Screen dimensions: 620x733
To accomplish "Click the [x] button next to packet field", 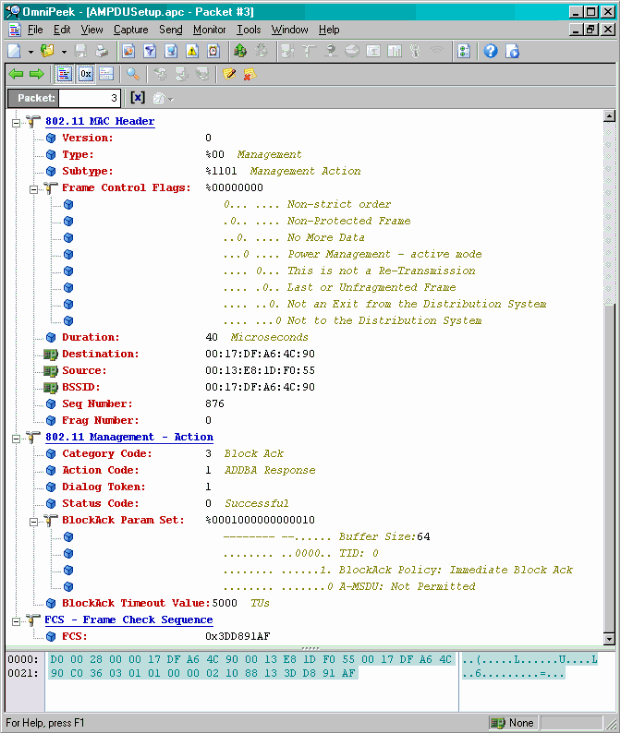I will (x=137, y=98).
